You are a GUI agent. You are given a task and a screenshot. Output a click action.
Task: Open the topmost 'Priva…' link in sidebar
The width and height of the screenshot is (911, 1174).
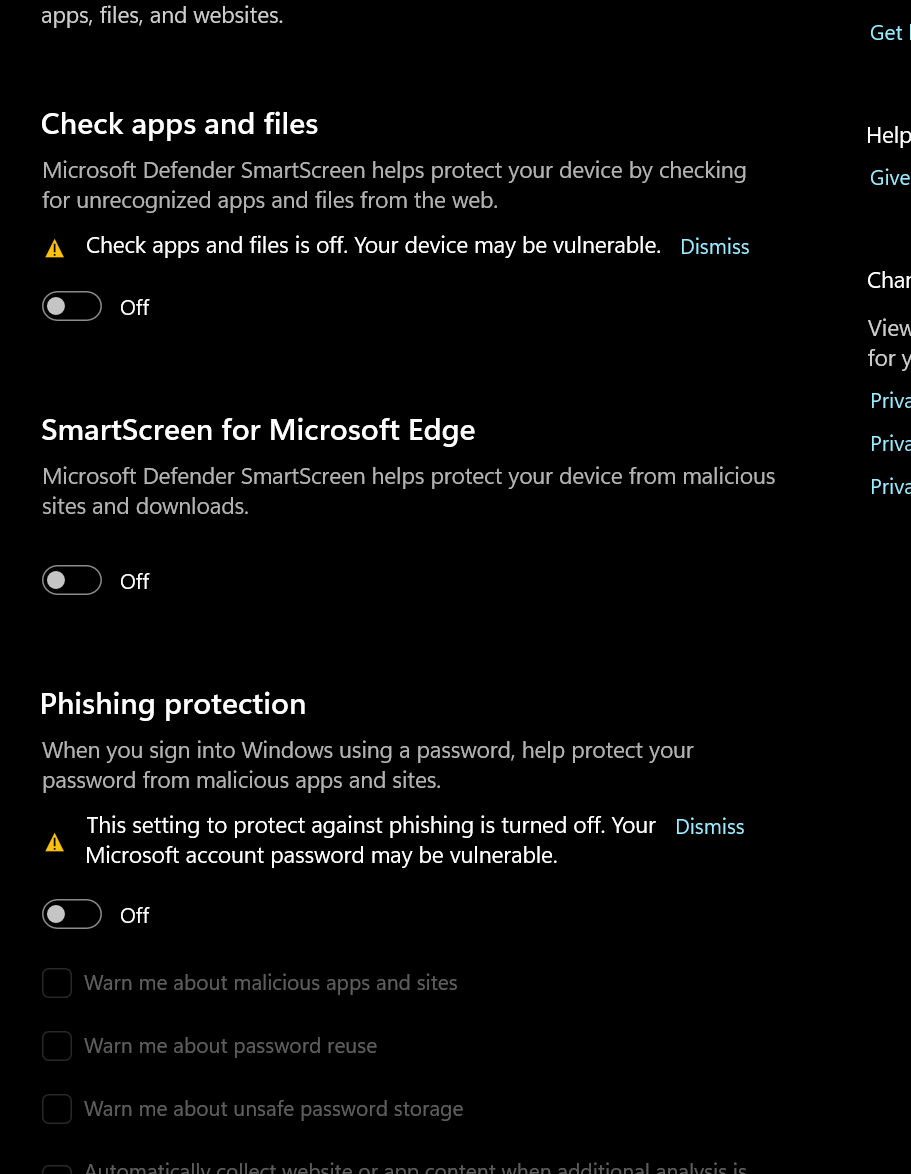tap(890, 401)
